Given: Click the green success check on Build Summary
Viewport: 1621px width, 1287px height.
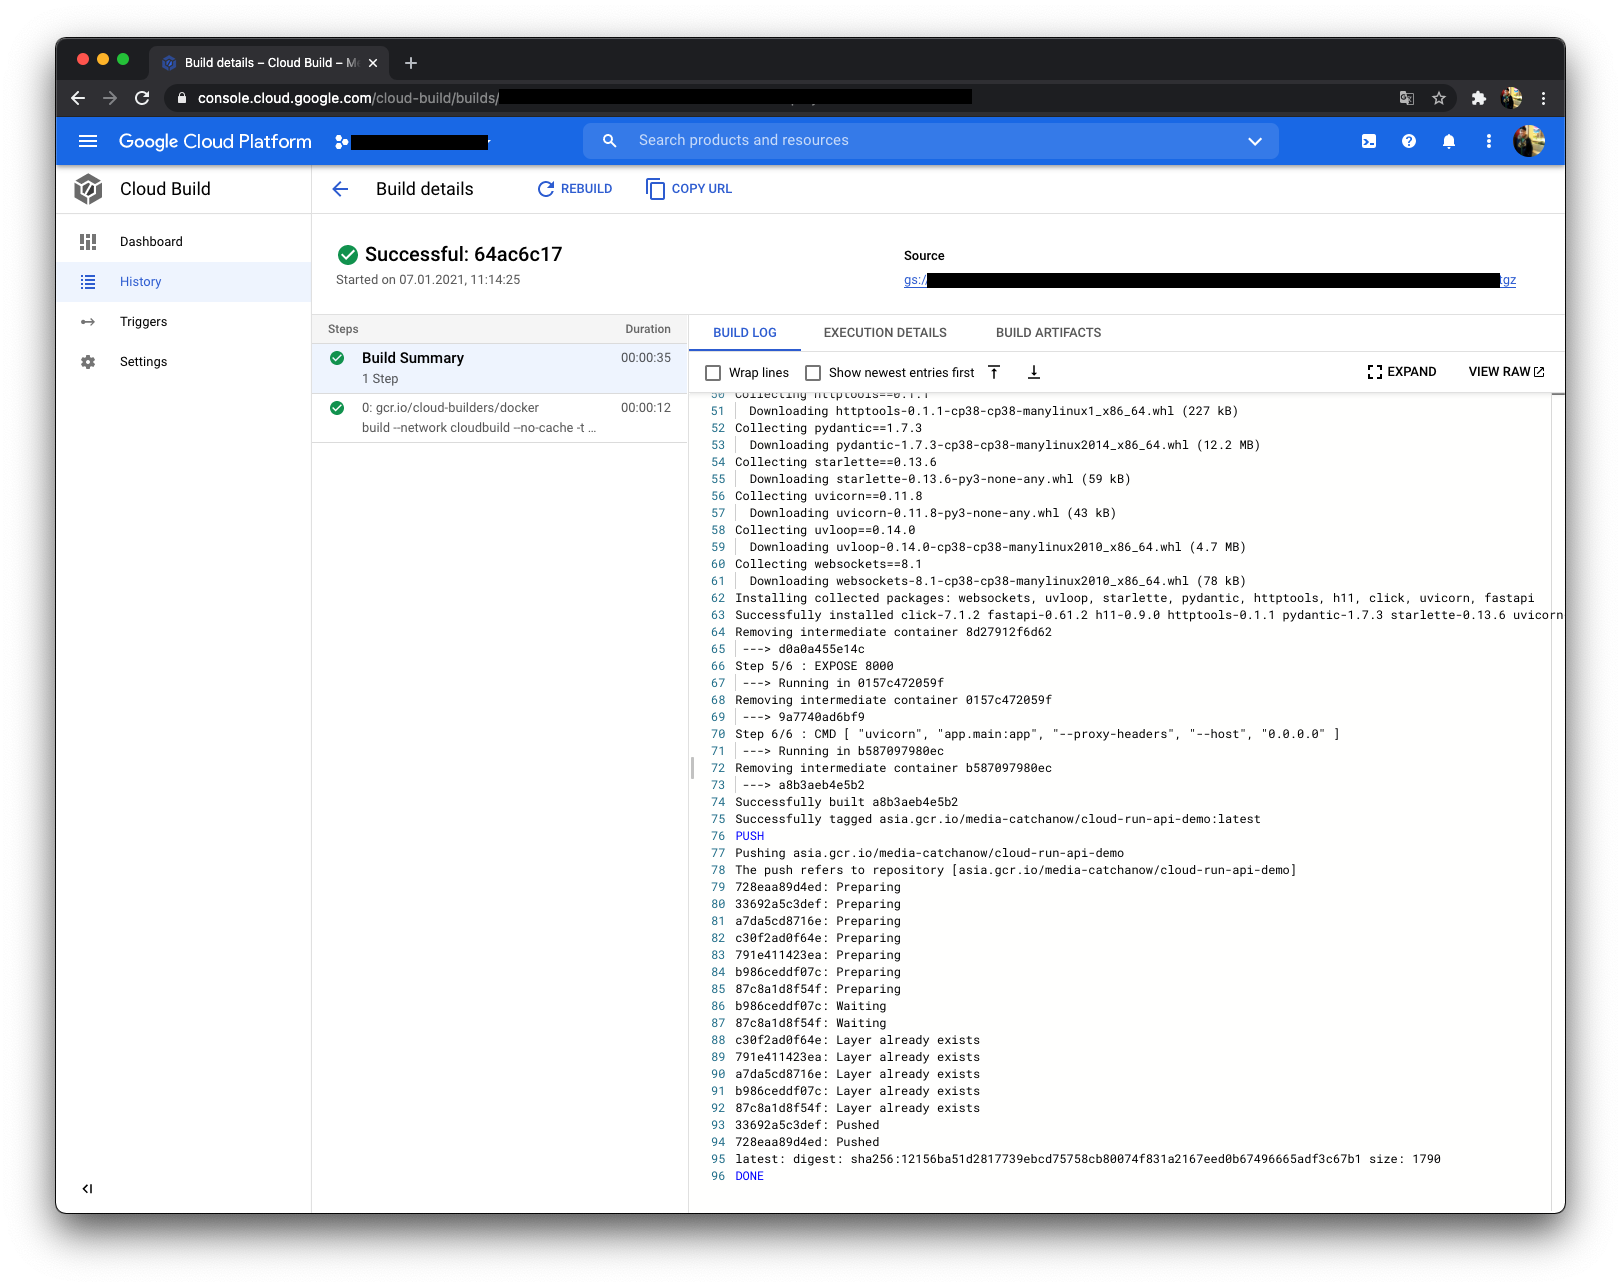Looking at the screenshot, I should click(338, 357).
